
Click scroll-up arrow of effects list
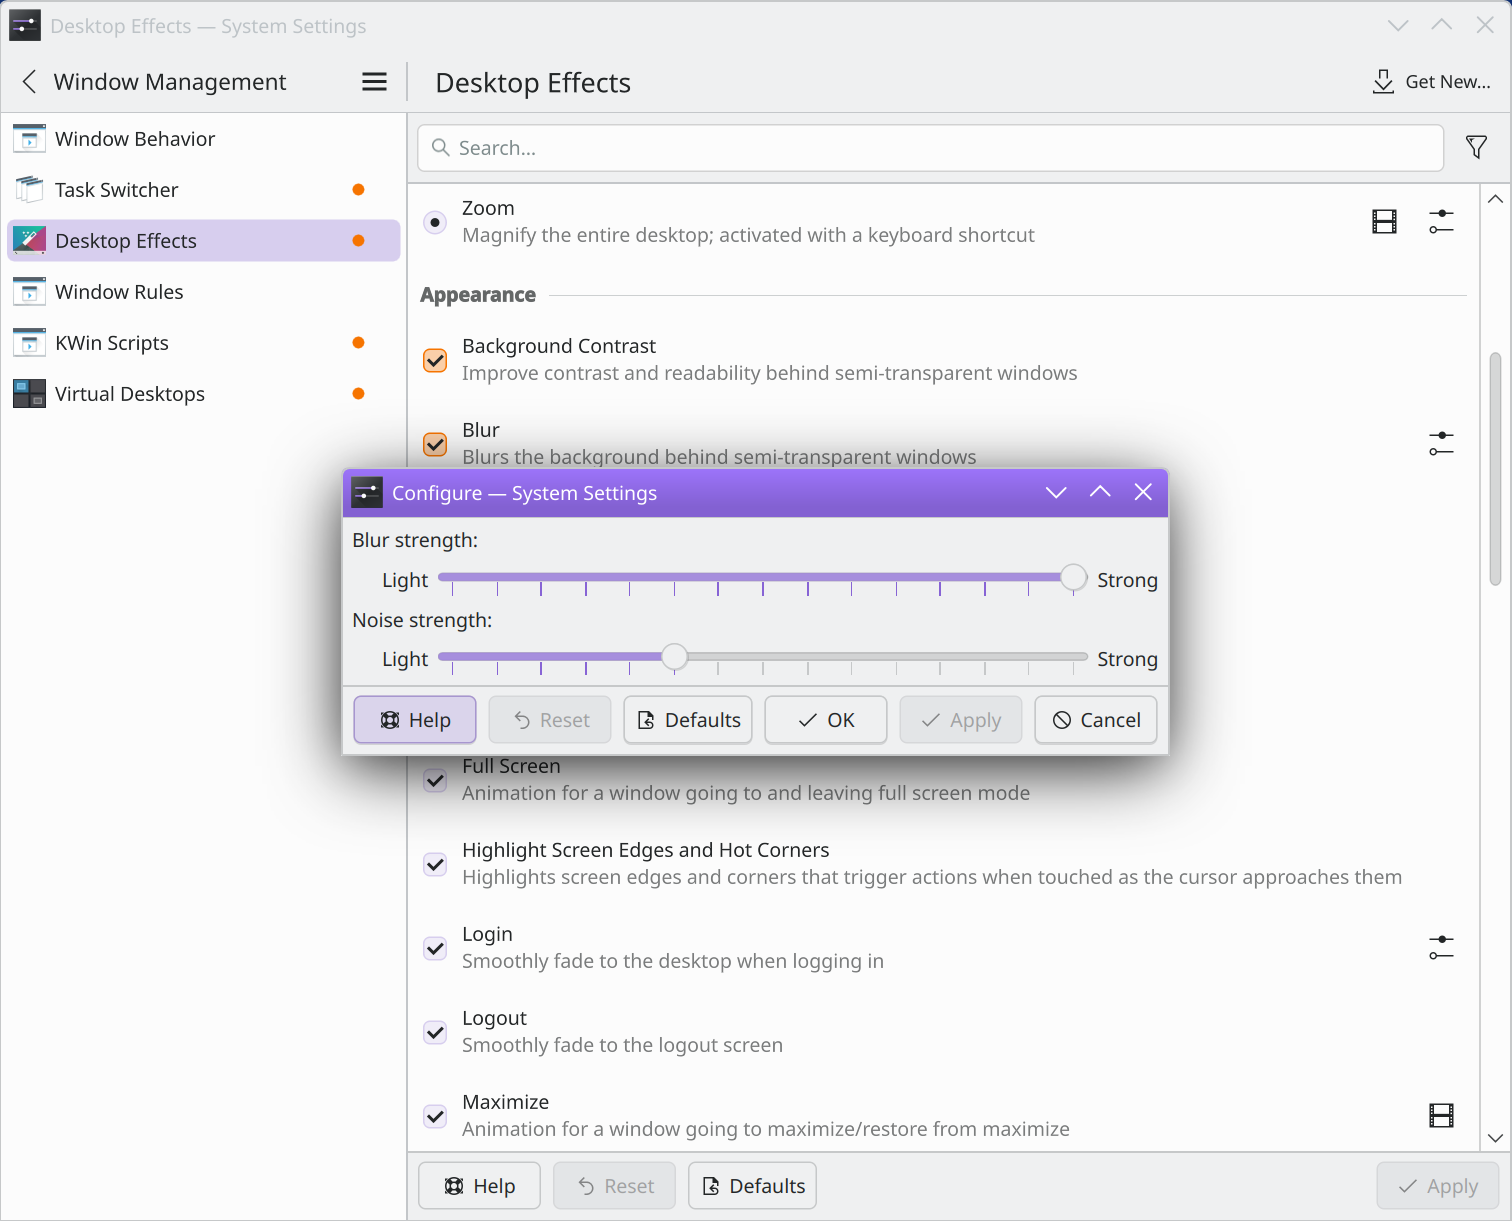click(1495, 199)
